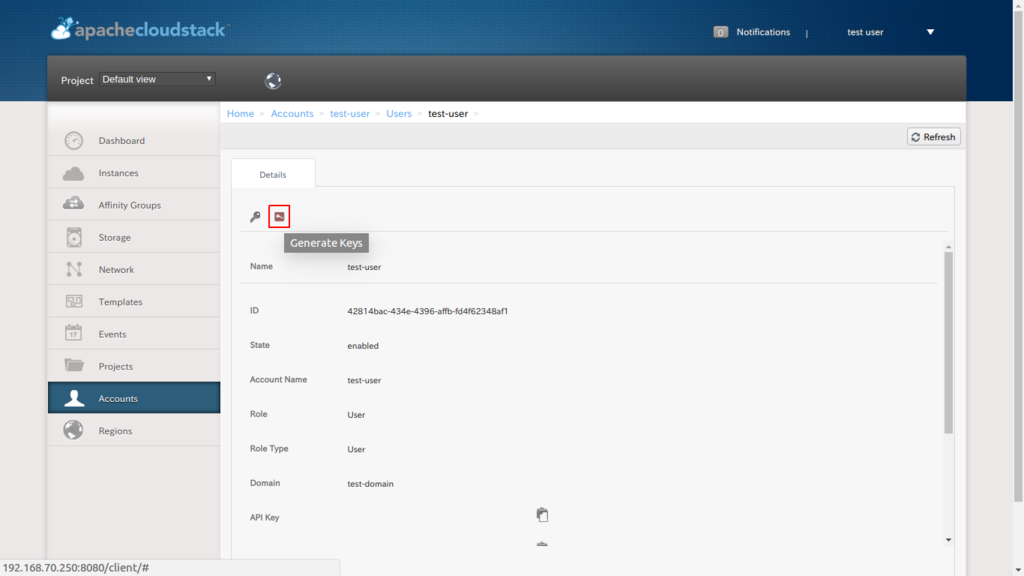Select the Details tab
The image size is (1024, 576).
tap(273, 174)
